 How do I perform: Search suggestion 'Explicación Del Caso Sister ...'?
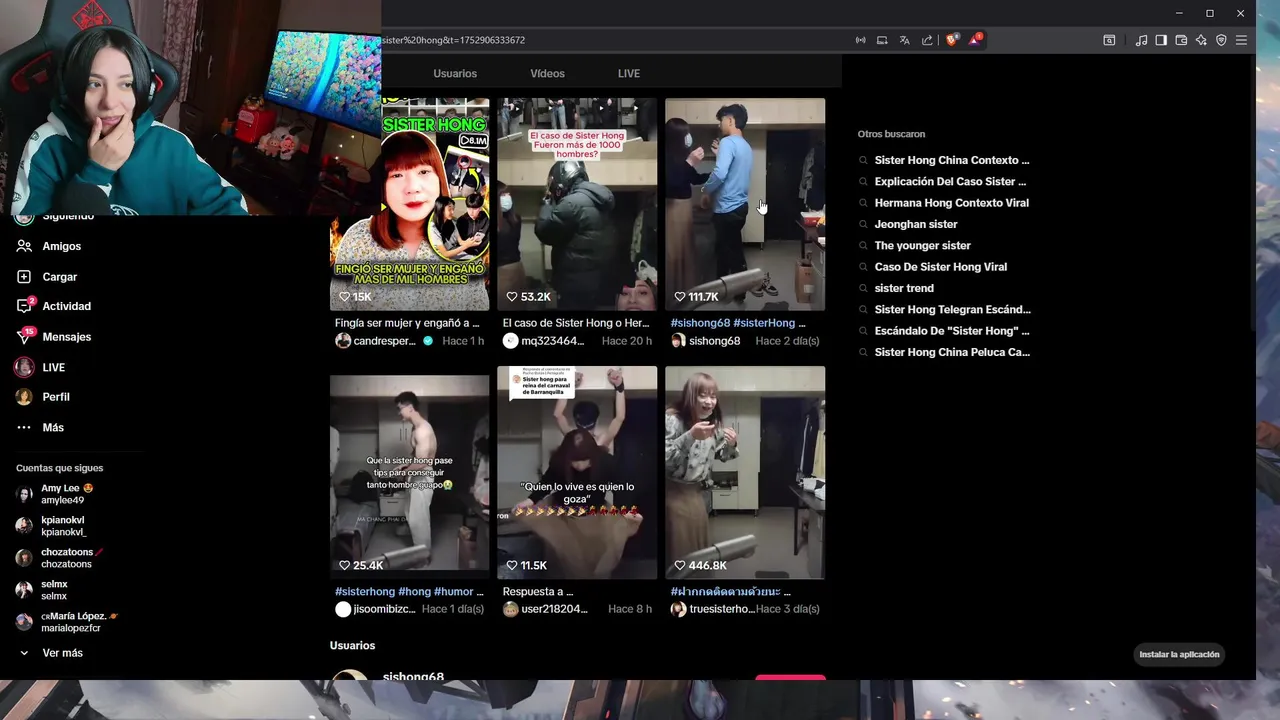950,182
